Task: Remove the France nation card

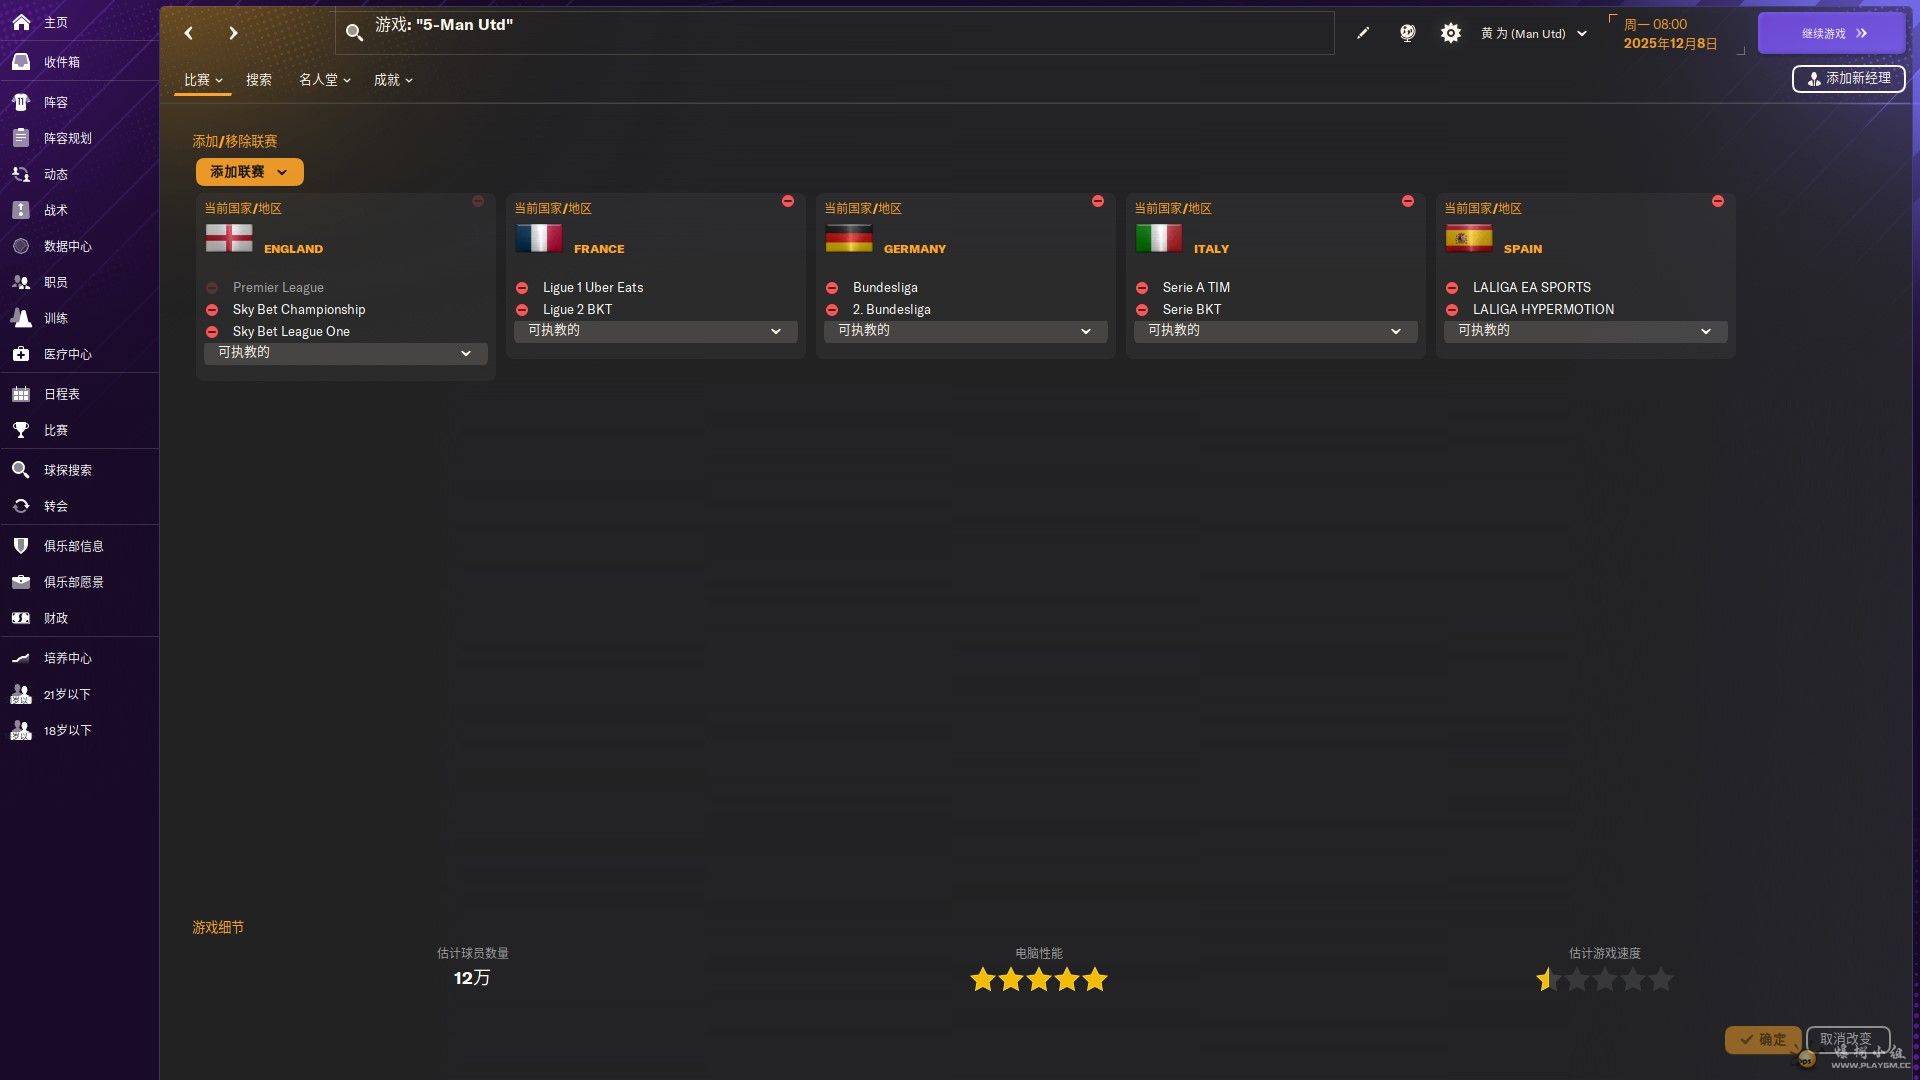Action: (788, 201)
